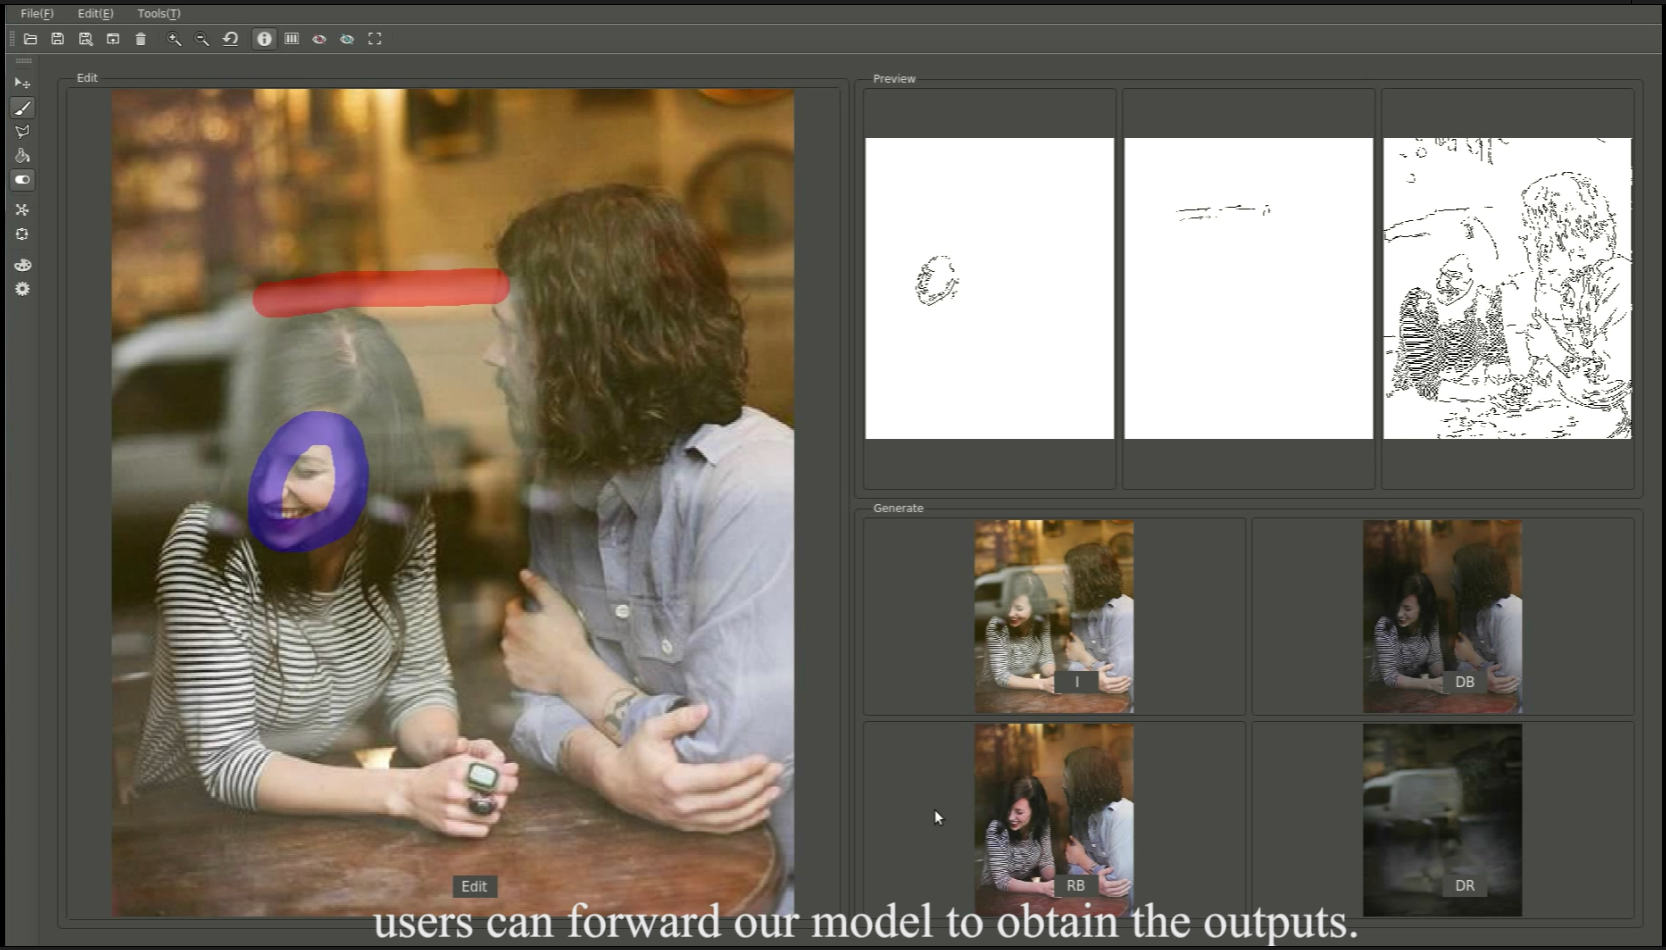Select the generated thumbnail labeled I
This screenshot has width=1666, height=950.
tap(1054, 616)
